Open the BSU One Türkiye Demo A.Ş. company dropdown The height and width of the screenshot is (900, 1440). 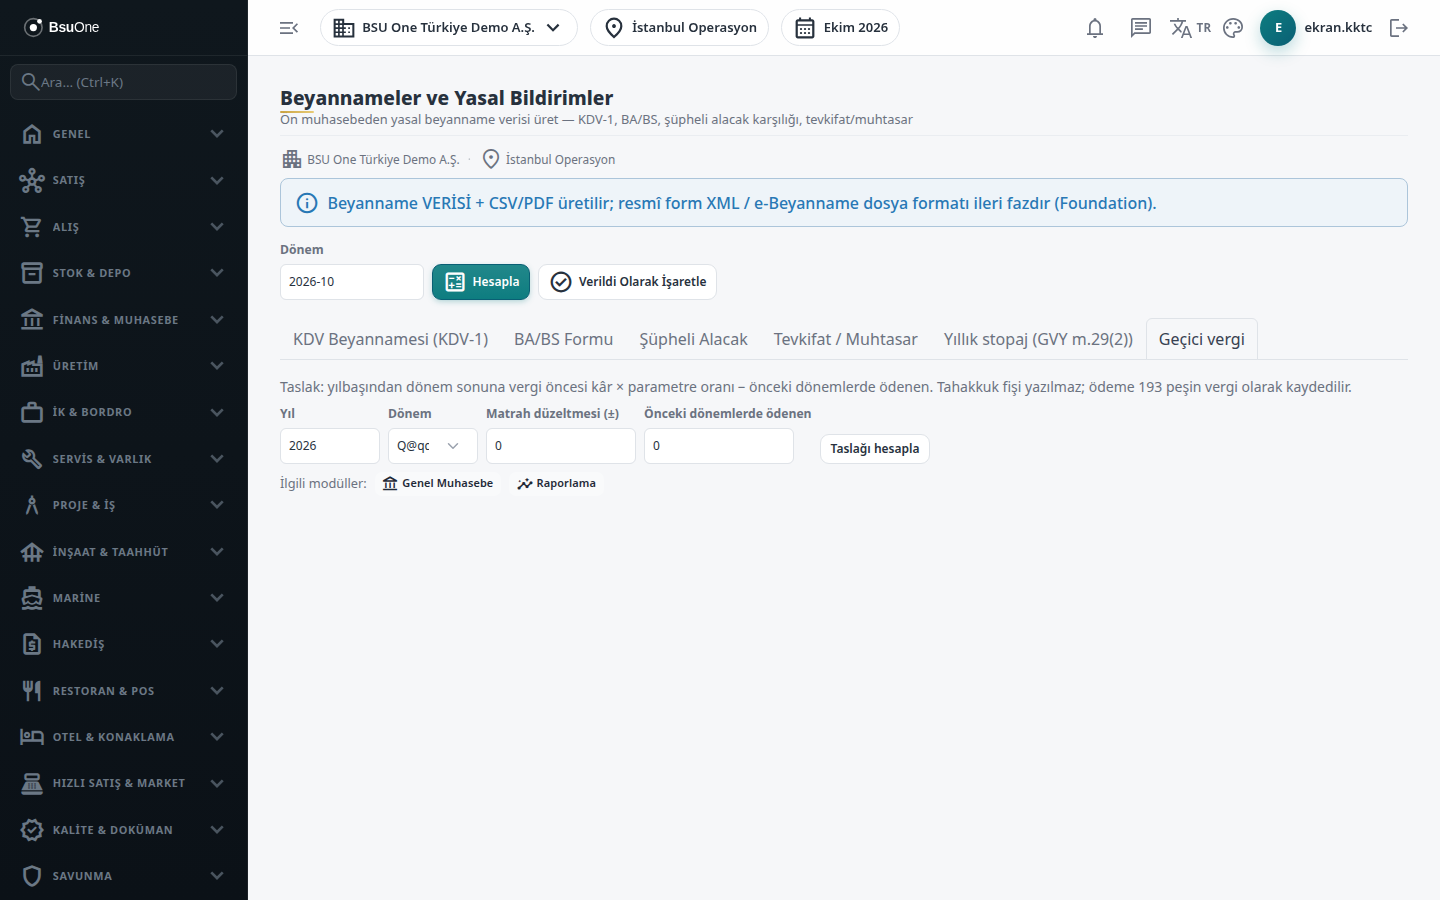(449, 28)
